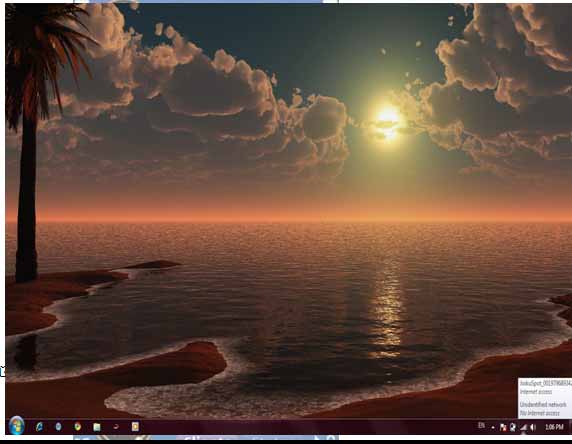The height and width of the screenshot is (444, 572).
Task: Open the EN language bar selector
Action: click(x=482, y=425)
